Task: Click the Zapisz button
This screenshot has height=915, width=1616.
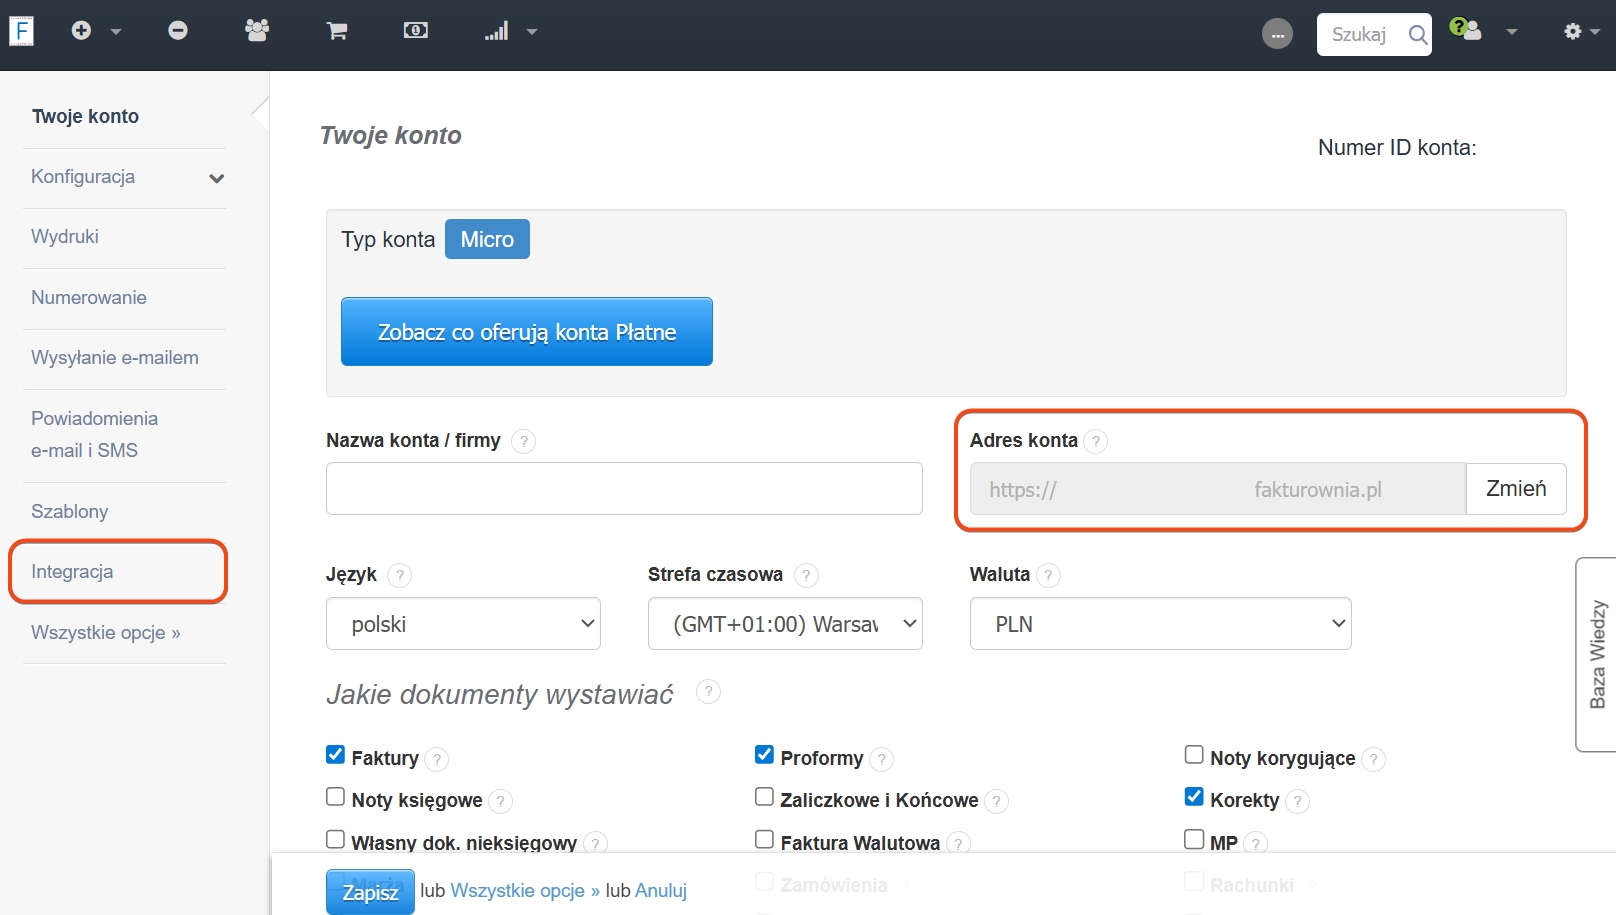Action: pos(370,891)
